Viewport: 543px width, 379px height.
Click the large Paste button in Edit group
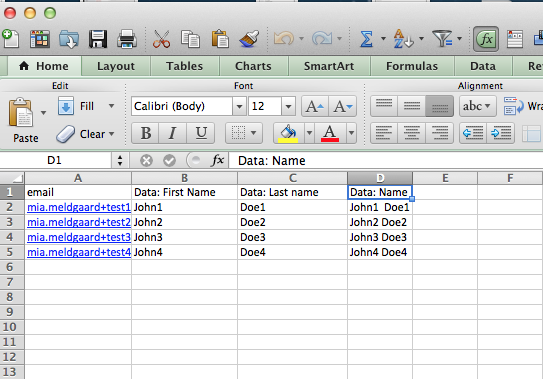21,120
